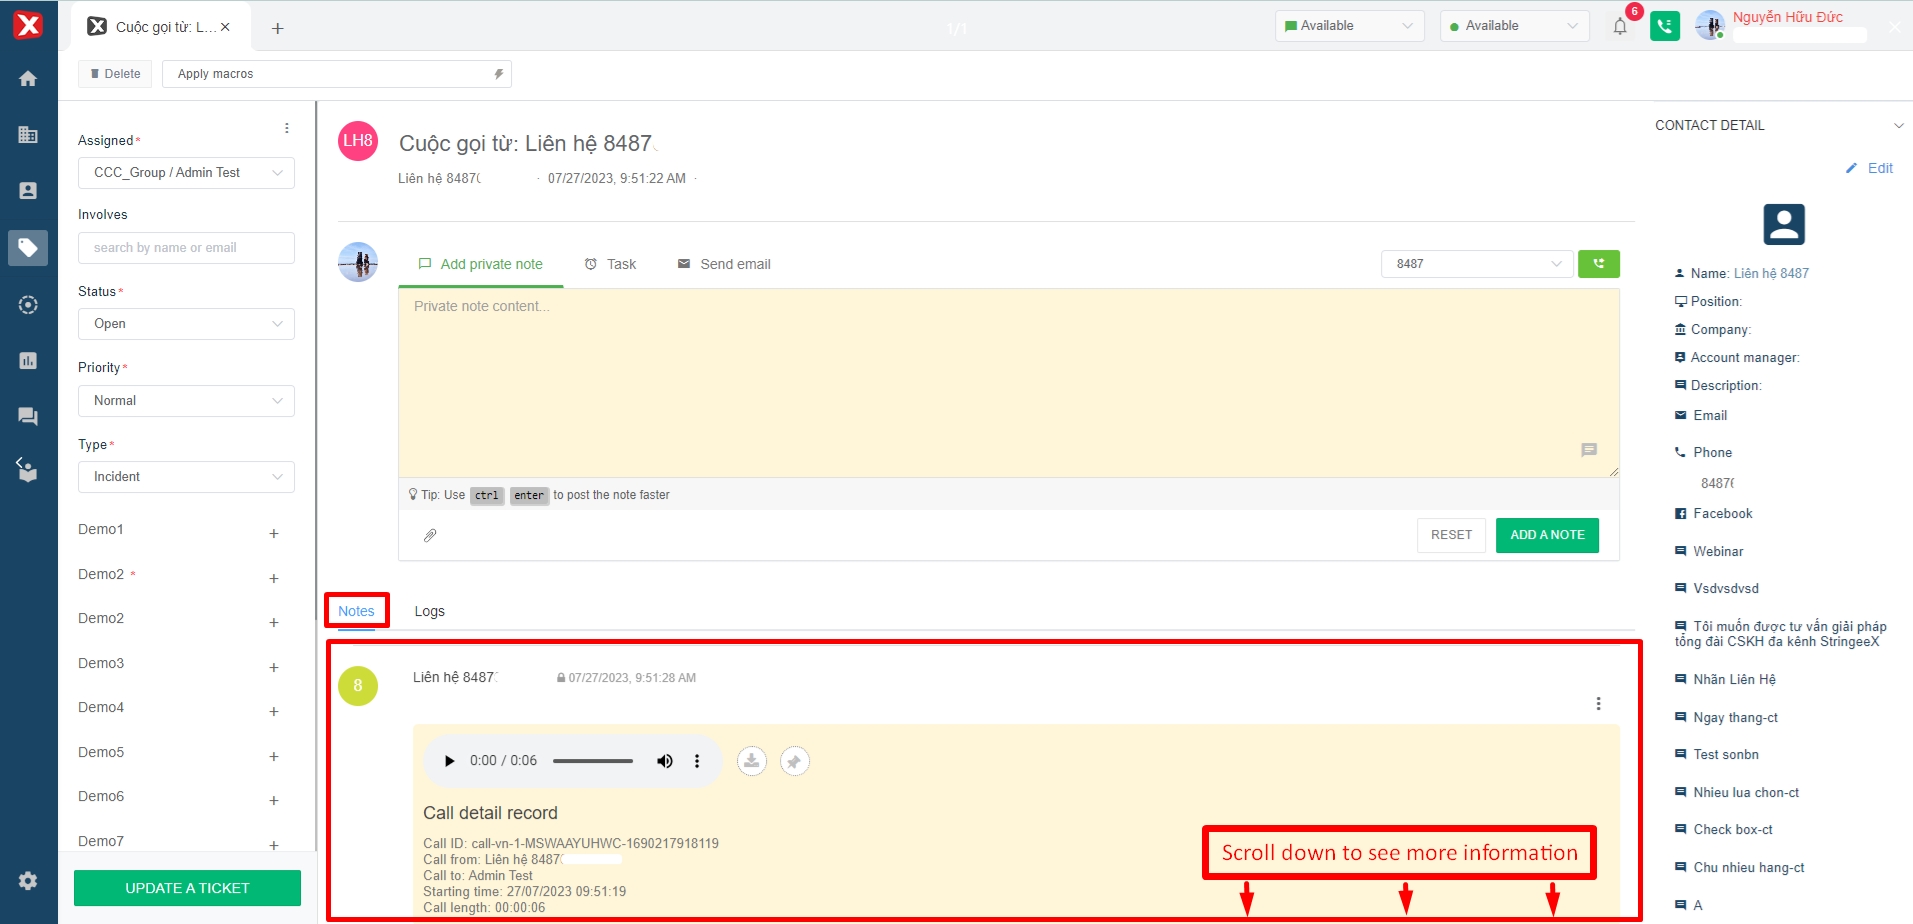Viewport: 1913px width, 924px height.
Task: Expand the Type dropdown showing Incident
Action: click(186, 477)
